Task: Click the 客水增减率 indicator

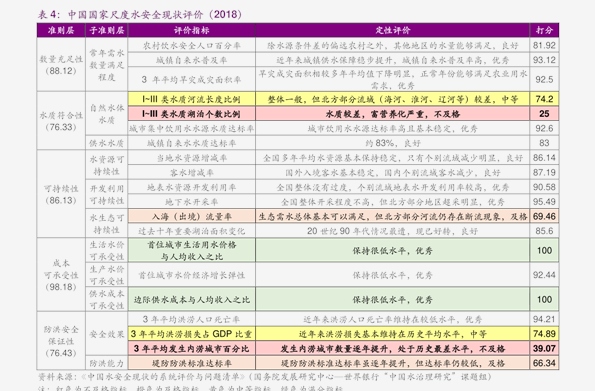Action: [x=192, y=172]
